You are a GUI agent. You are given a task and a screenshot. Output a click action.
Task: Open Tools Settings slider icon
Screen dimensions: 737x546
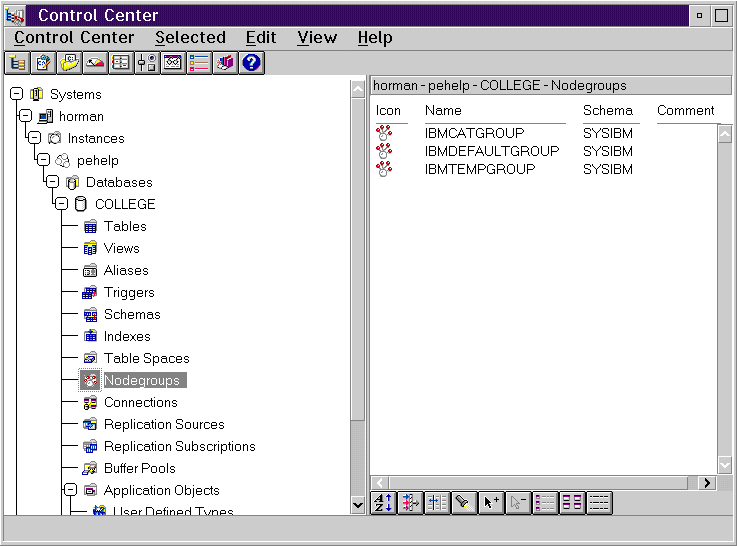(147, 63)
